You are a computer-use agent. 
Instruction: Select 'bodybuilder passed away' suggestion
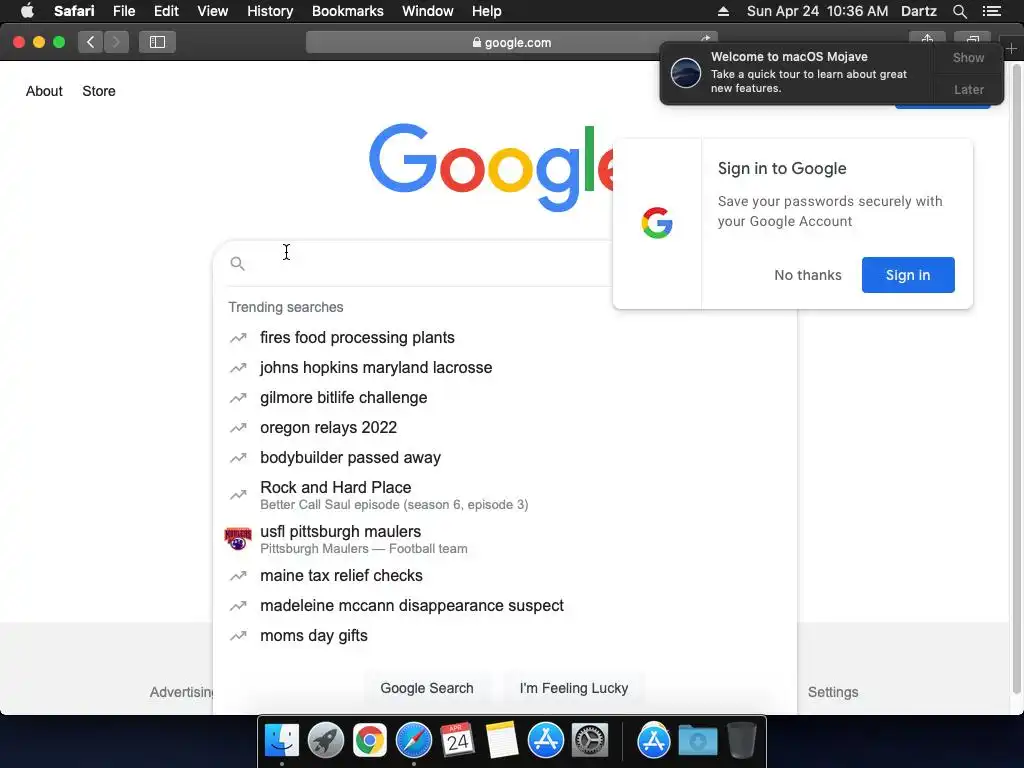click(504, 458)
